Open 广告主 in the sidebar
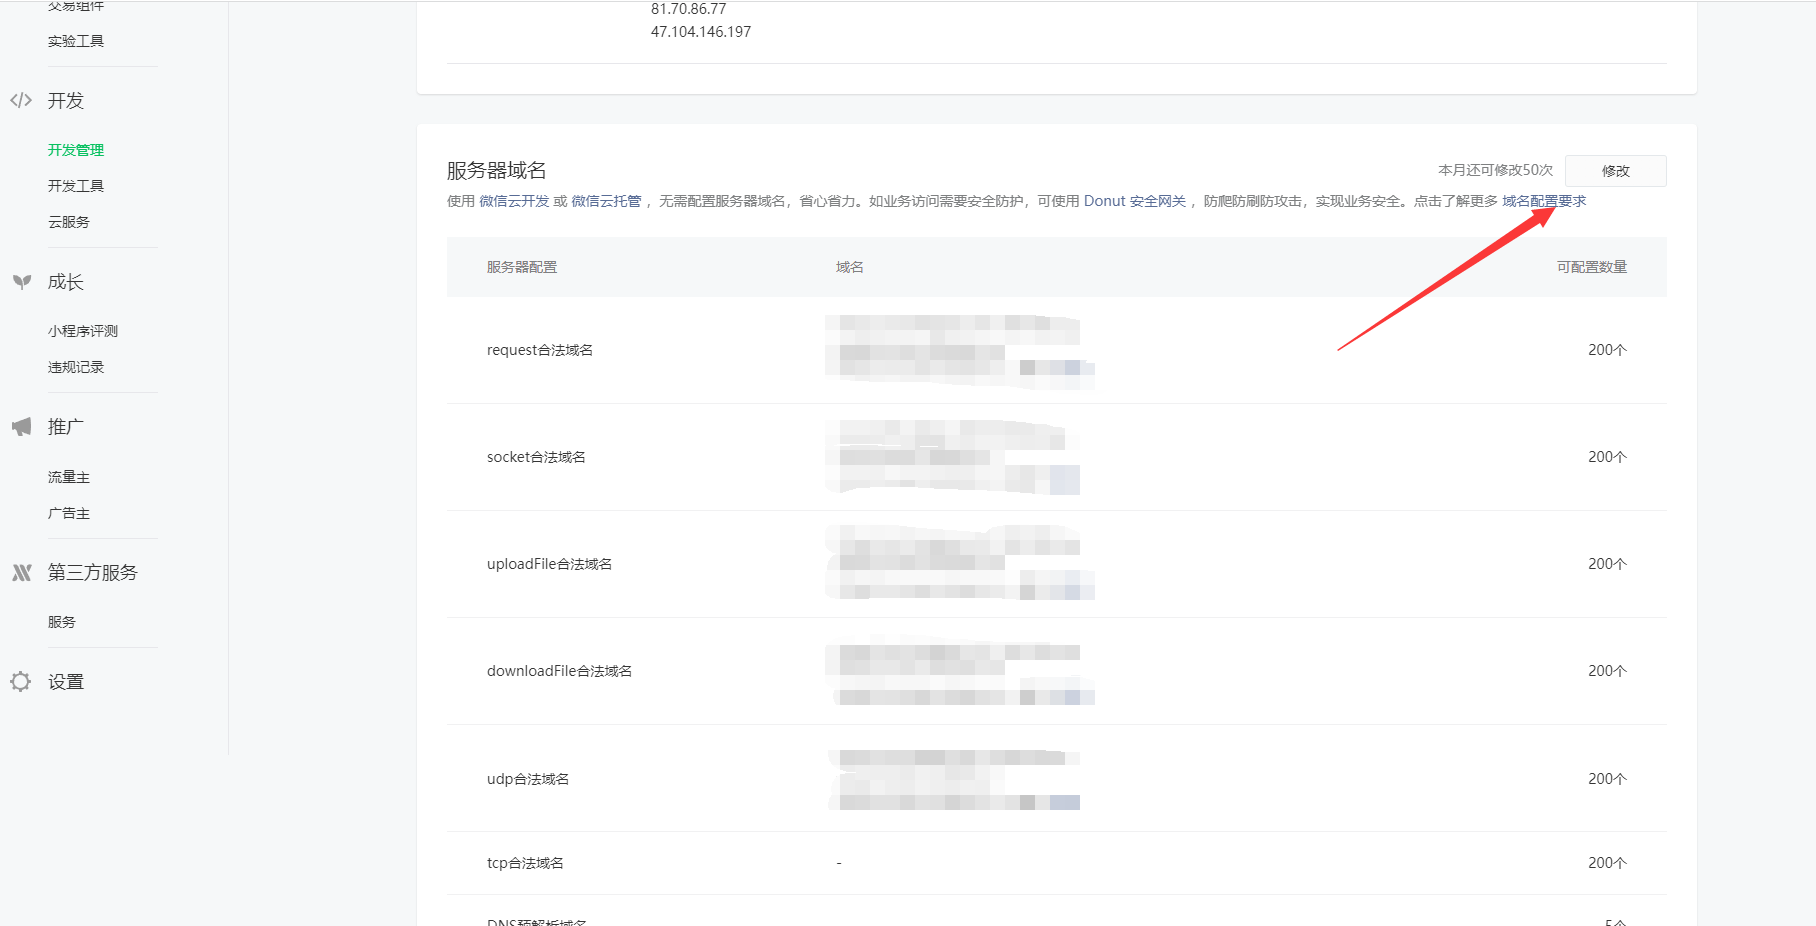 tap(69, 513)
